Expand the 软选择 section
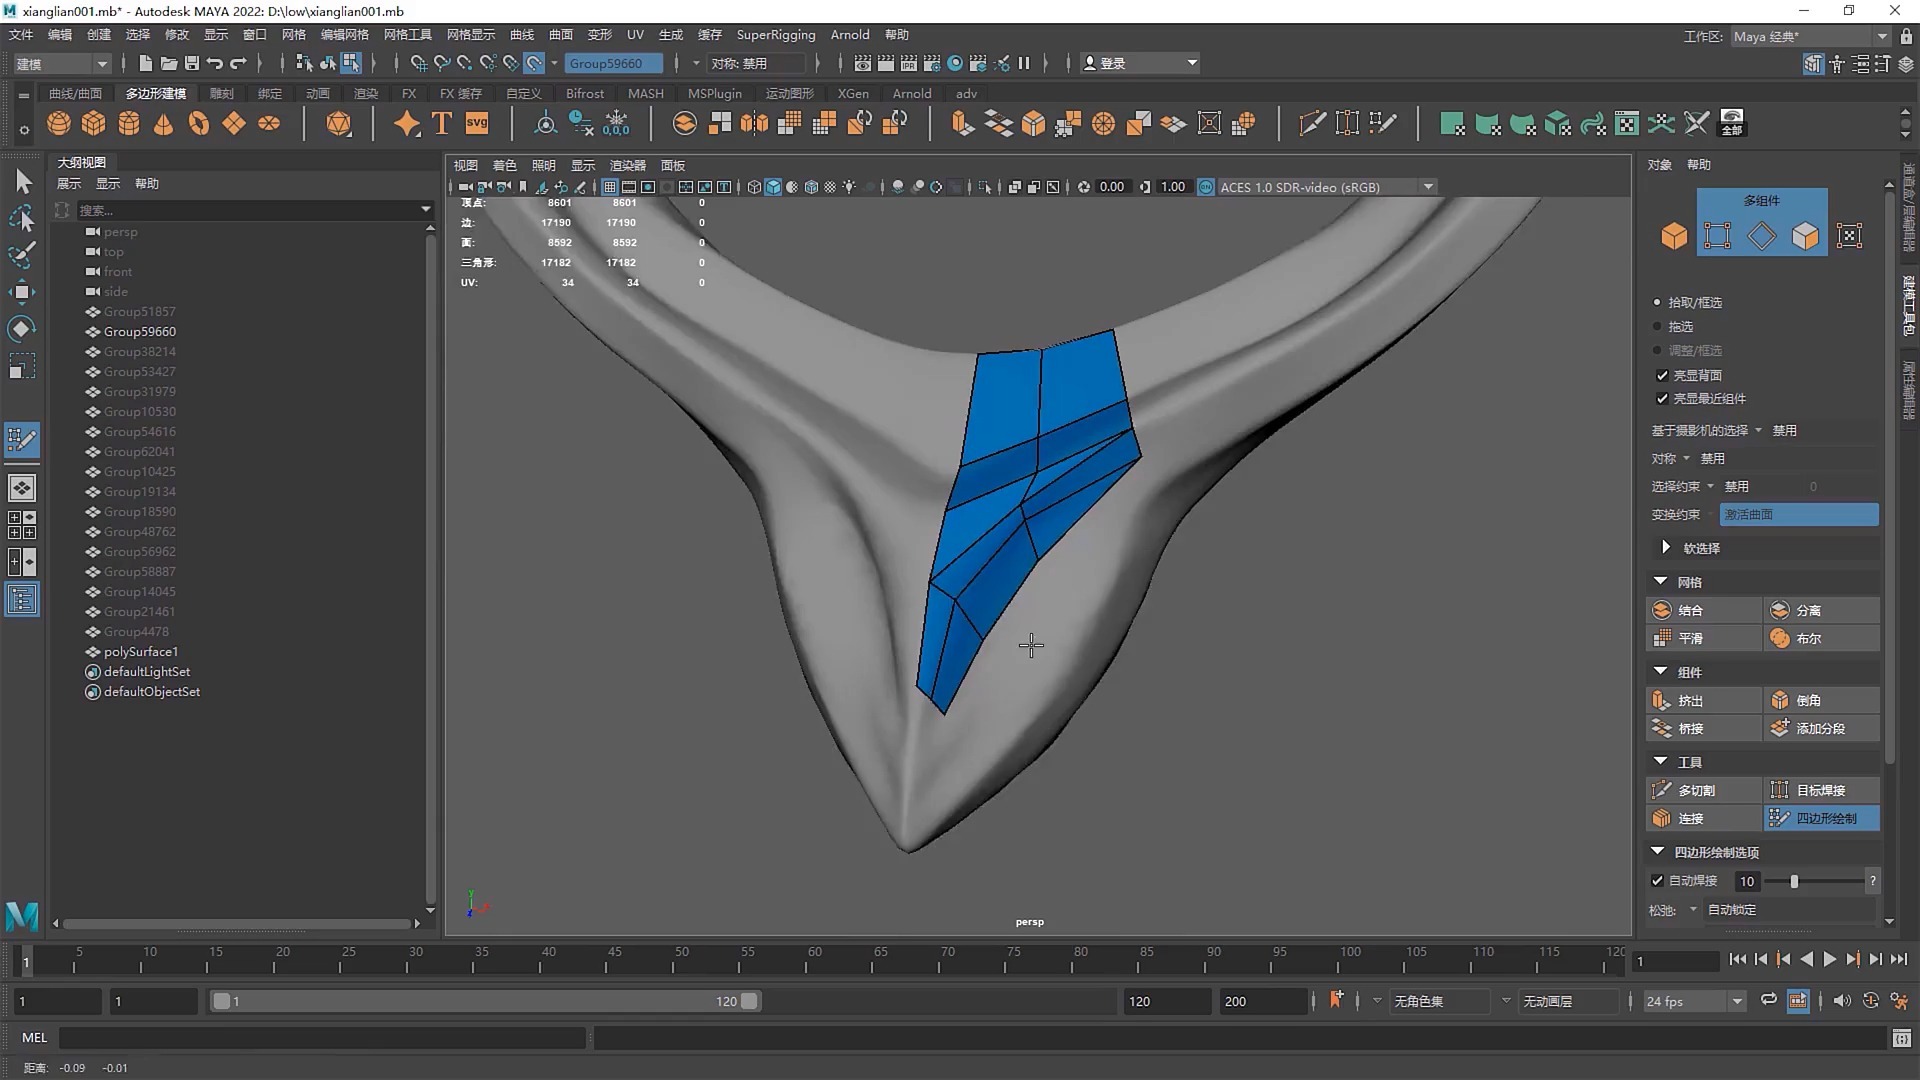This screenshot has width=1920, height=1080. (1666, 548)
